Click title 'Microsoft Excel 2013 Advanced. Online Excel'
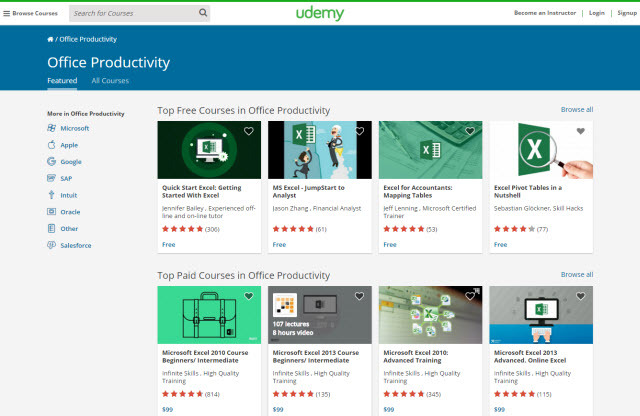Viewport: 640px width, 416px height. 530,356
